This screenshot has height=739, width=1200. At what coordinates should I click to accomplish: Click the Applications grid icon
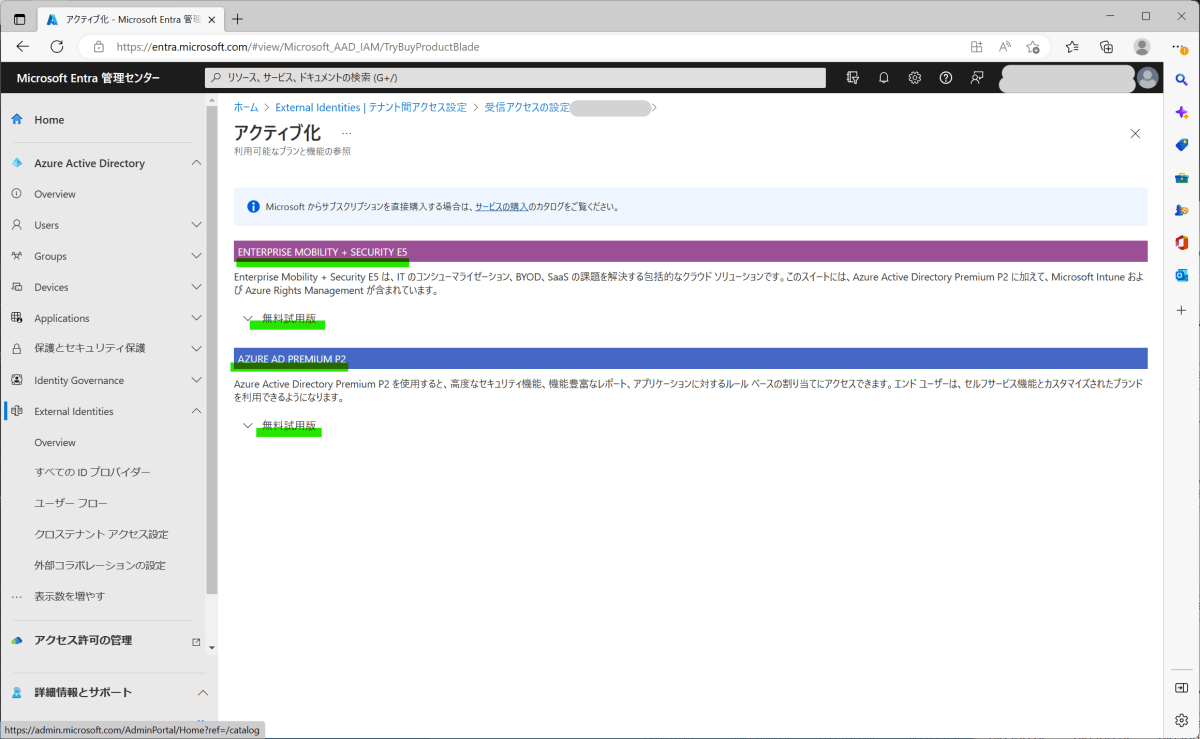pyautogui.click(x=16, y=318)
